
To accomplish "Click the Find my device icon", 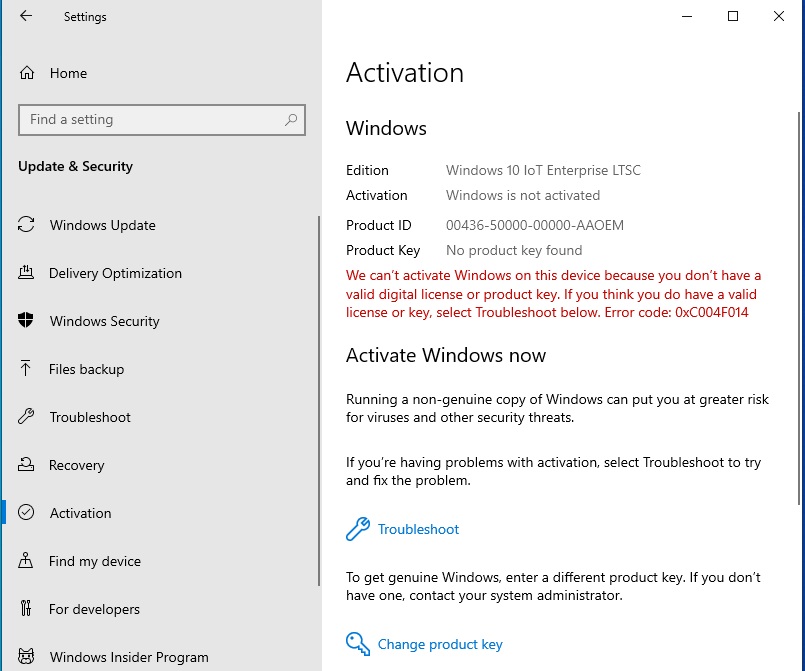I will click(x=27, y=561).
